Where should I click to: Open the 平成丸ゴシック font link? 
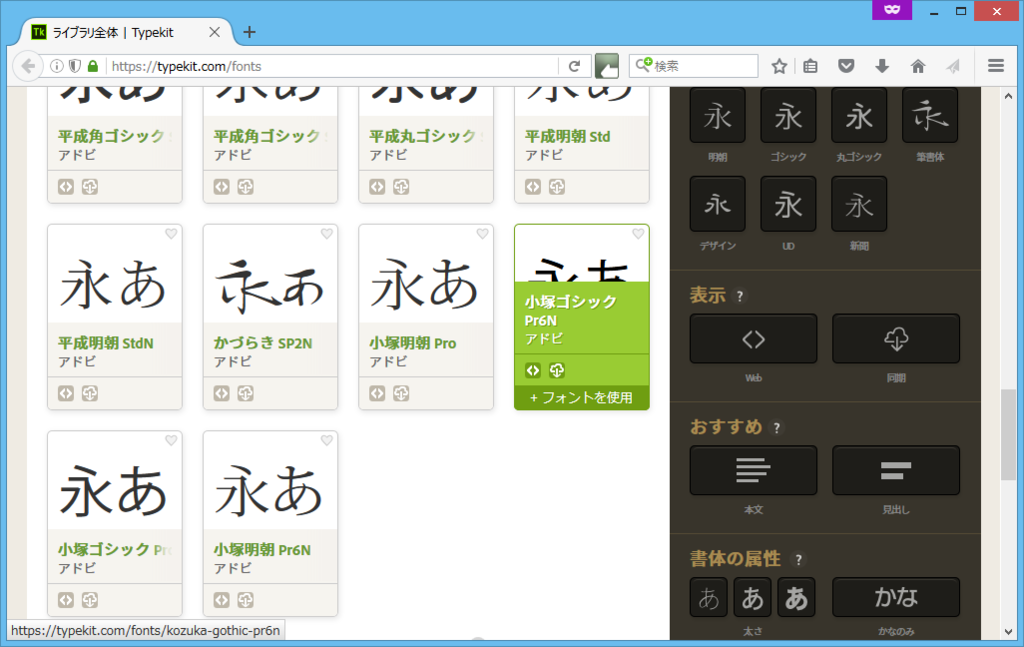424,136
